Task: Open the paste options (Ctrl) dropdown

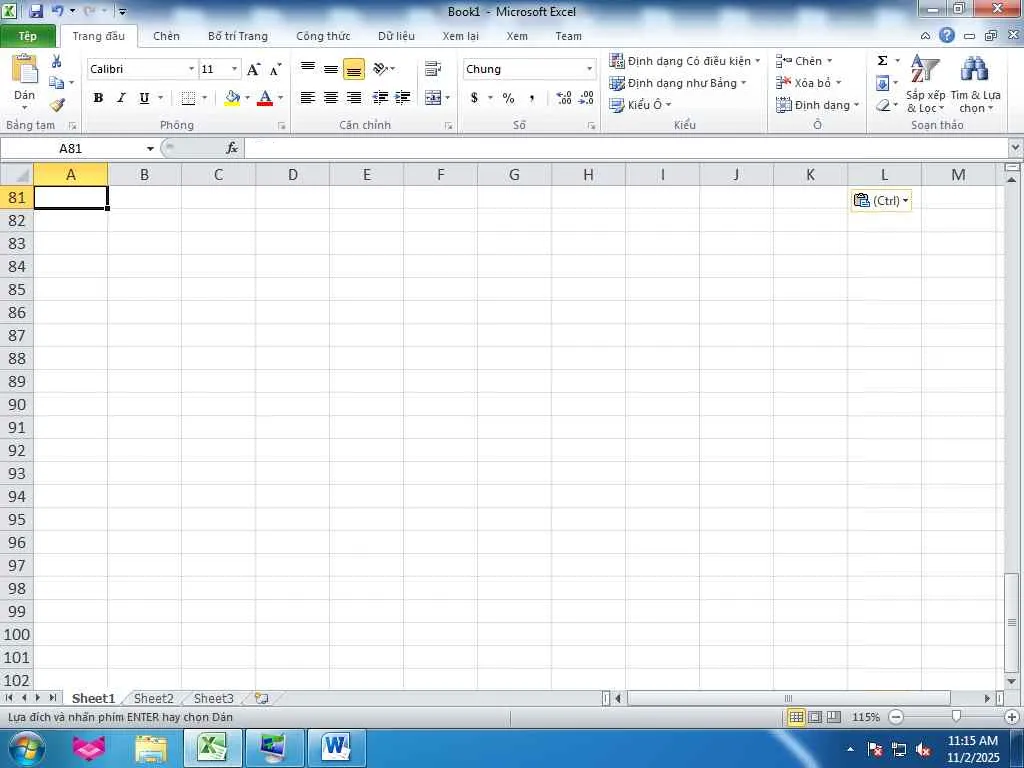Action: [881, 200]
